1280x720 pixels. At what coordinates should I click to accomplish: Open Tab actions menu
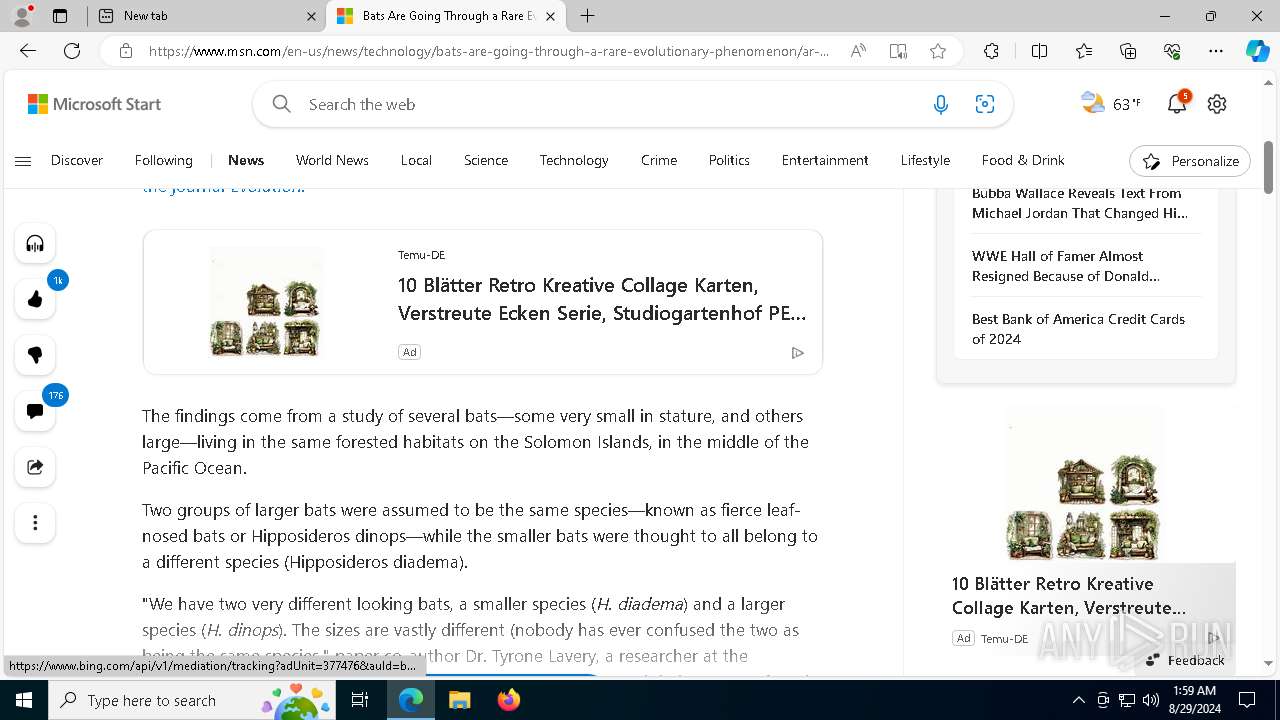coord(60,16)
